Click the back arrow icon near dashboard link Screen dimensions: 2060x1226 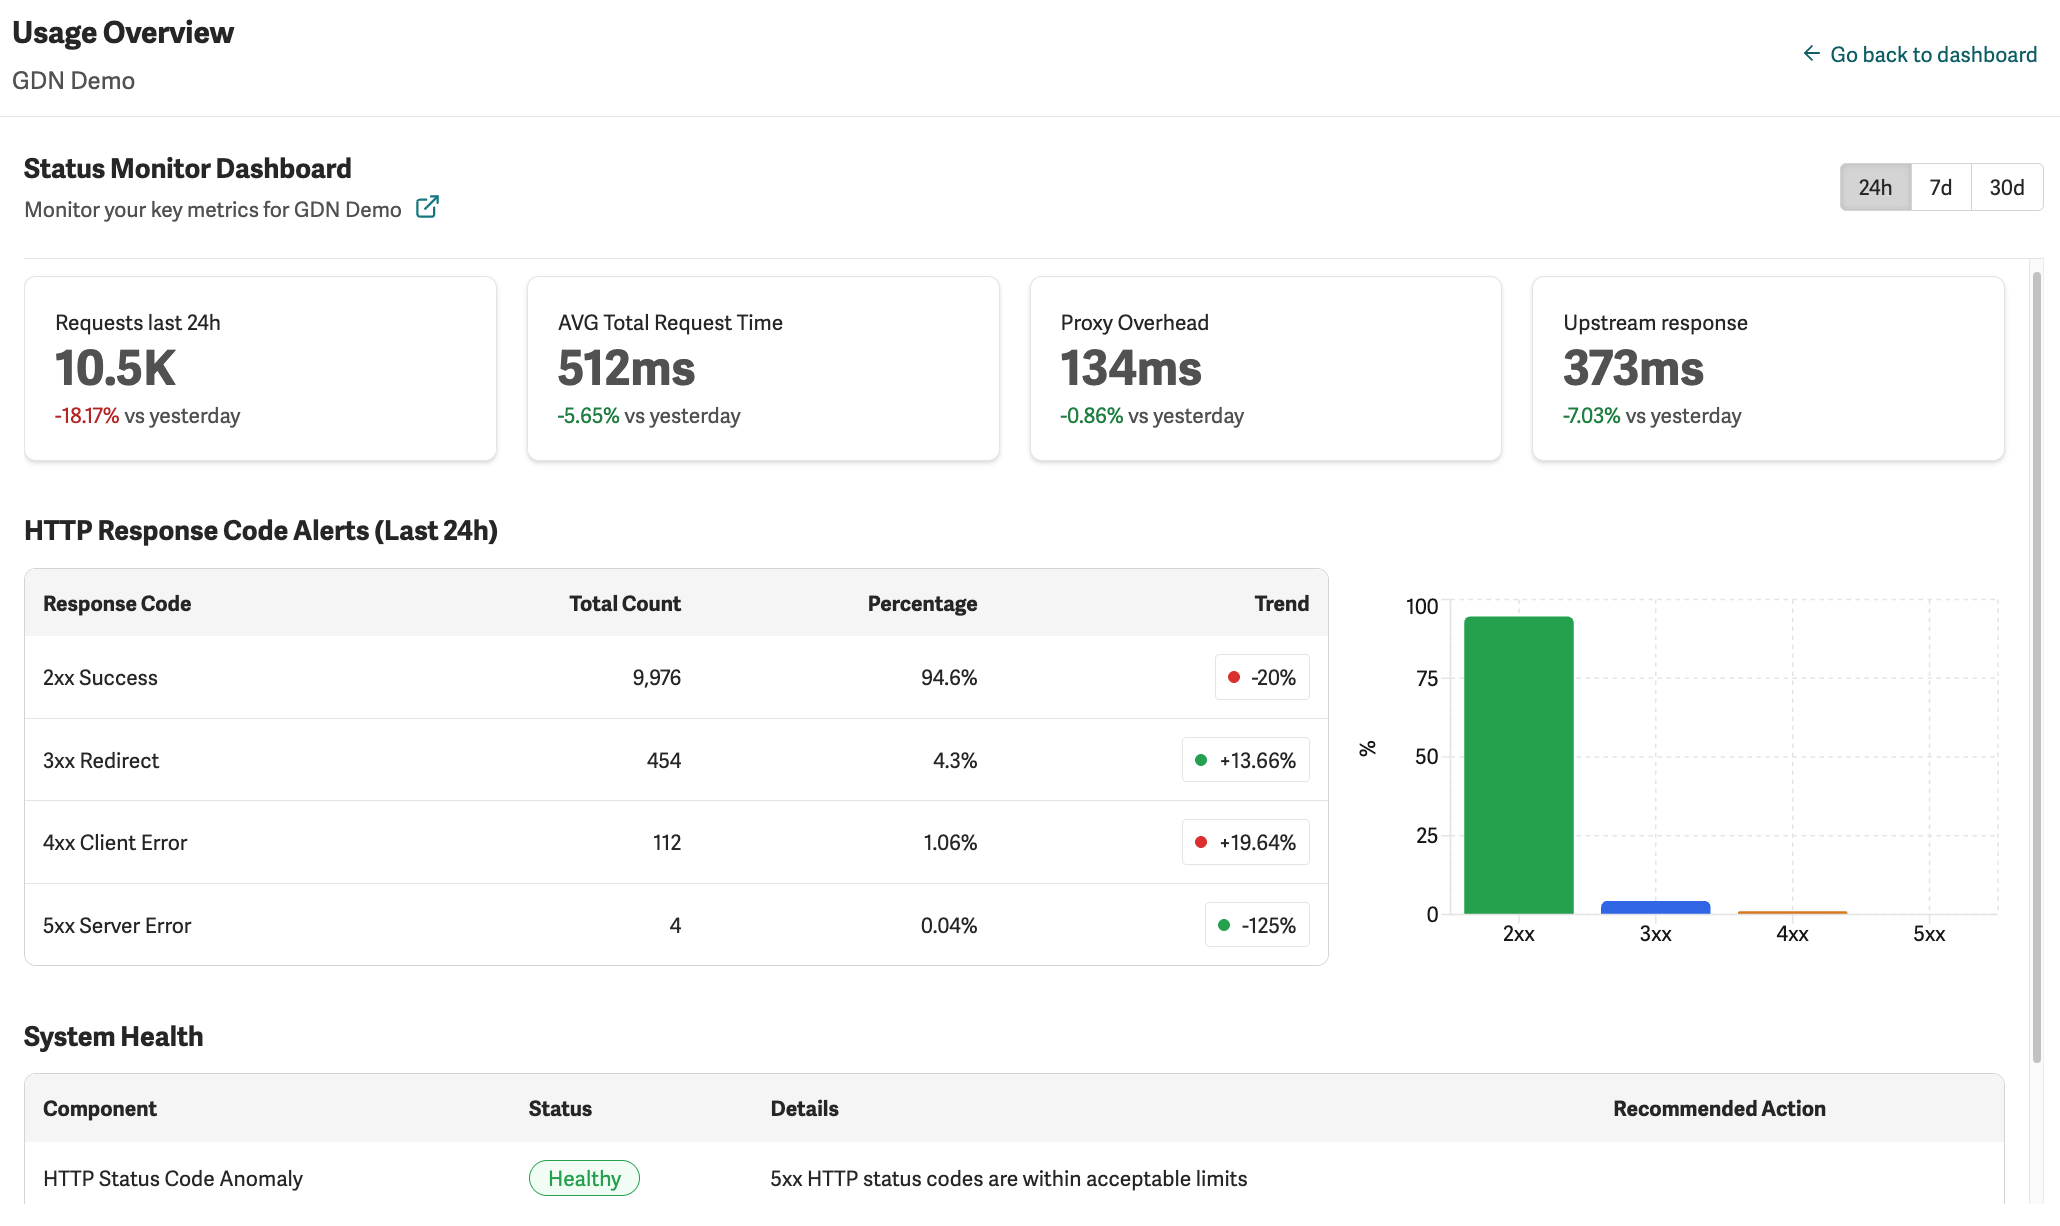1811,54
